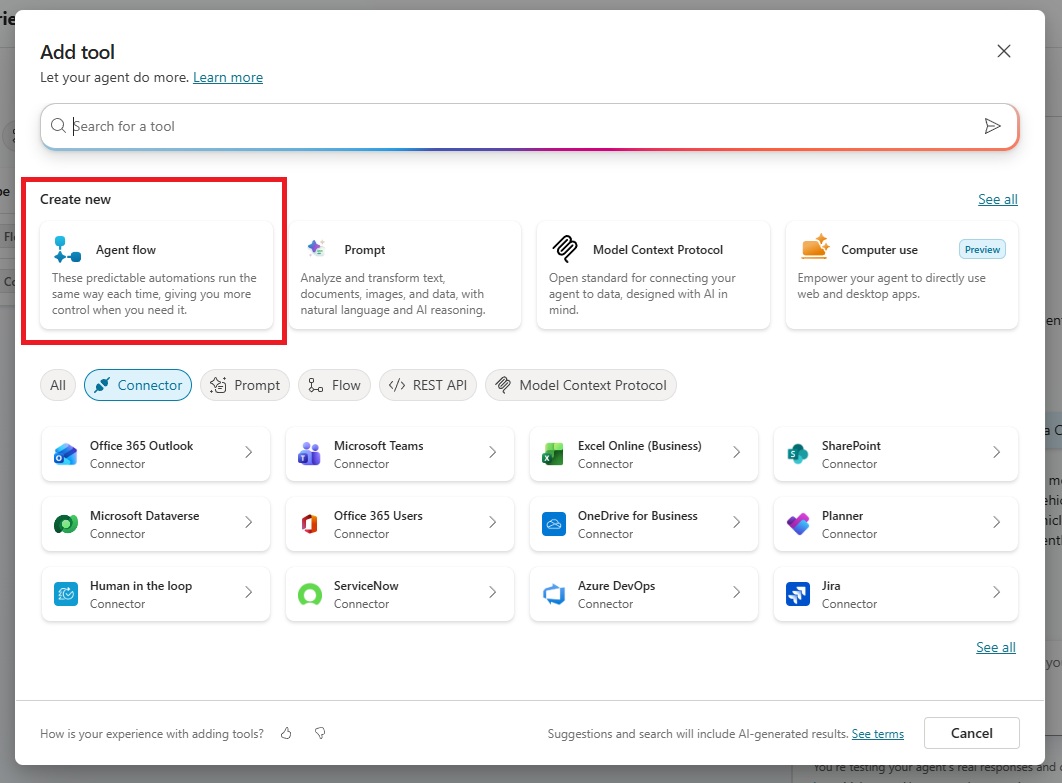Focus the Search for a tool field
1062x783 pixels.
tap(529, 126)
